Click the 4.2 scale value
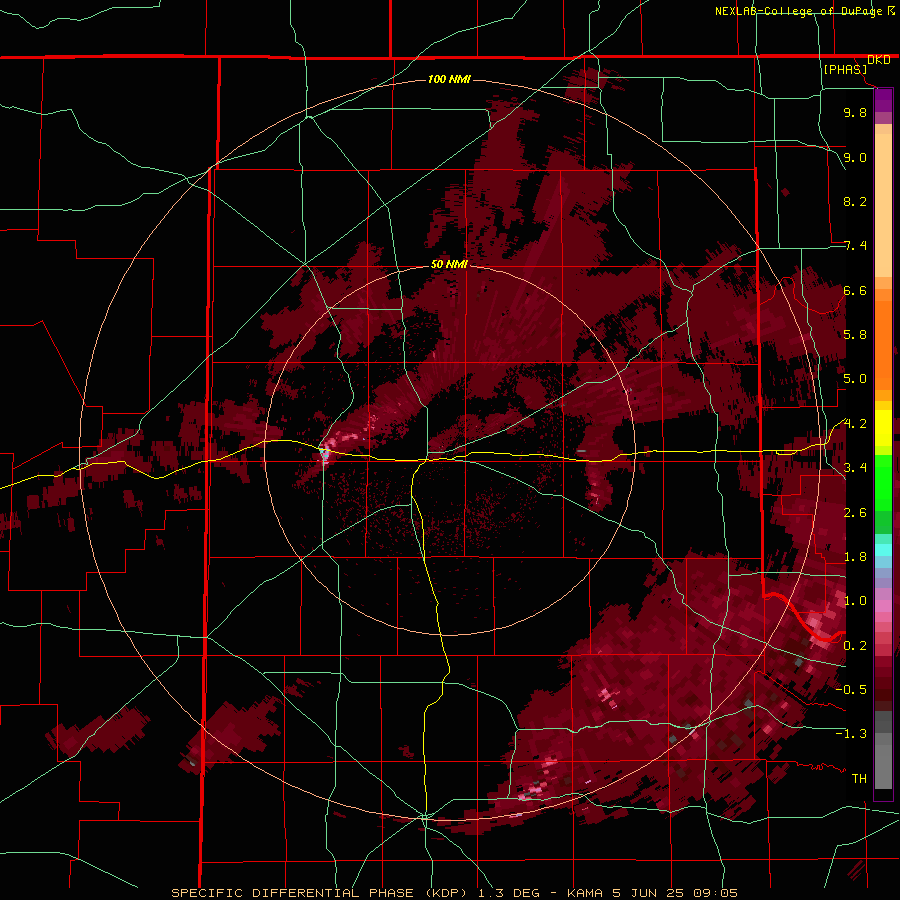 (855, 424)
